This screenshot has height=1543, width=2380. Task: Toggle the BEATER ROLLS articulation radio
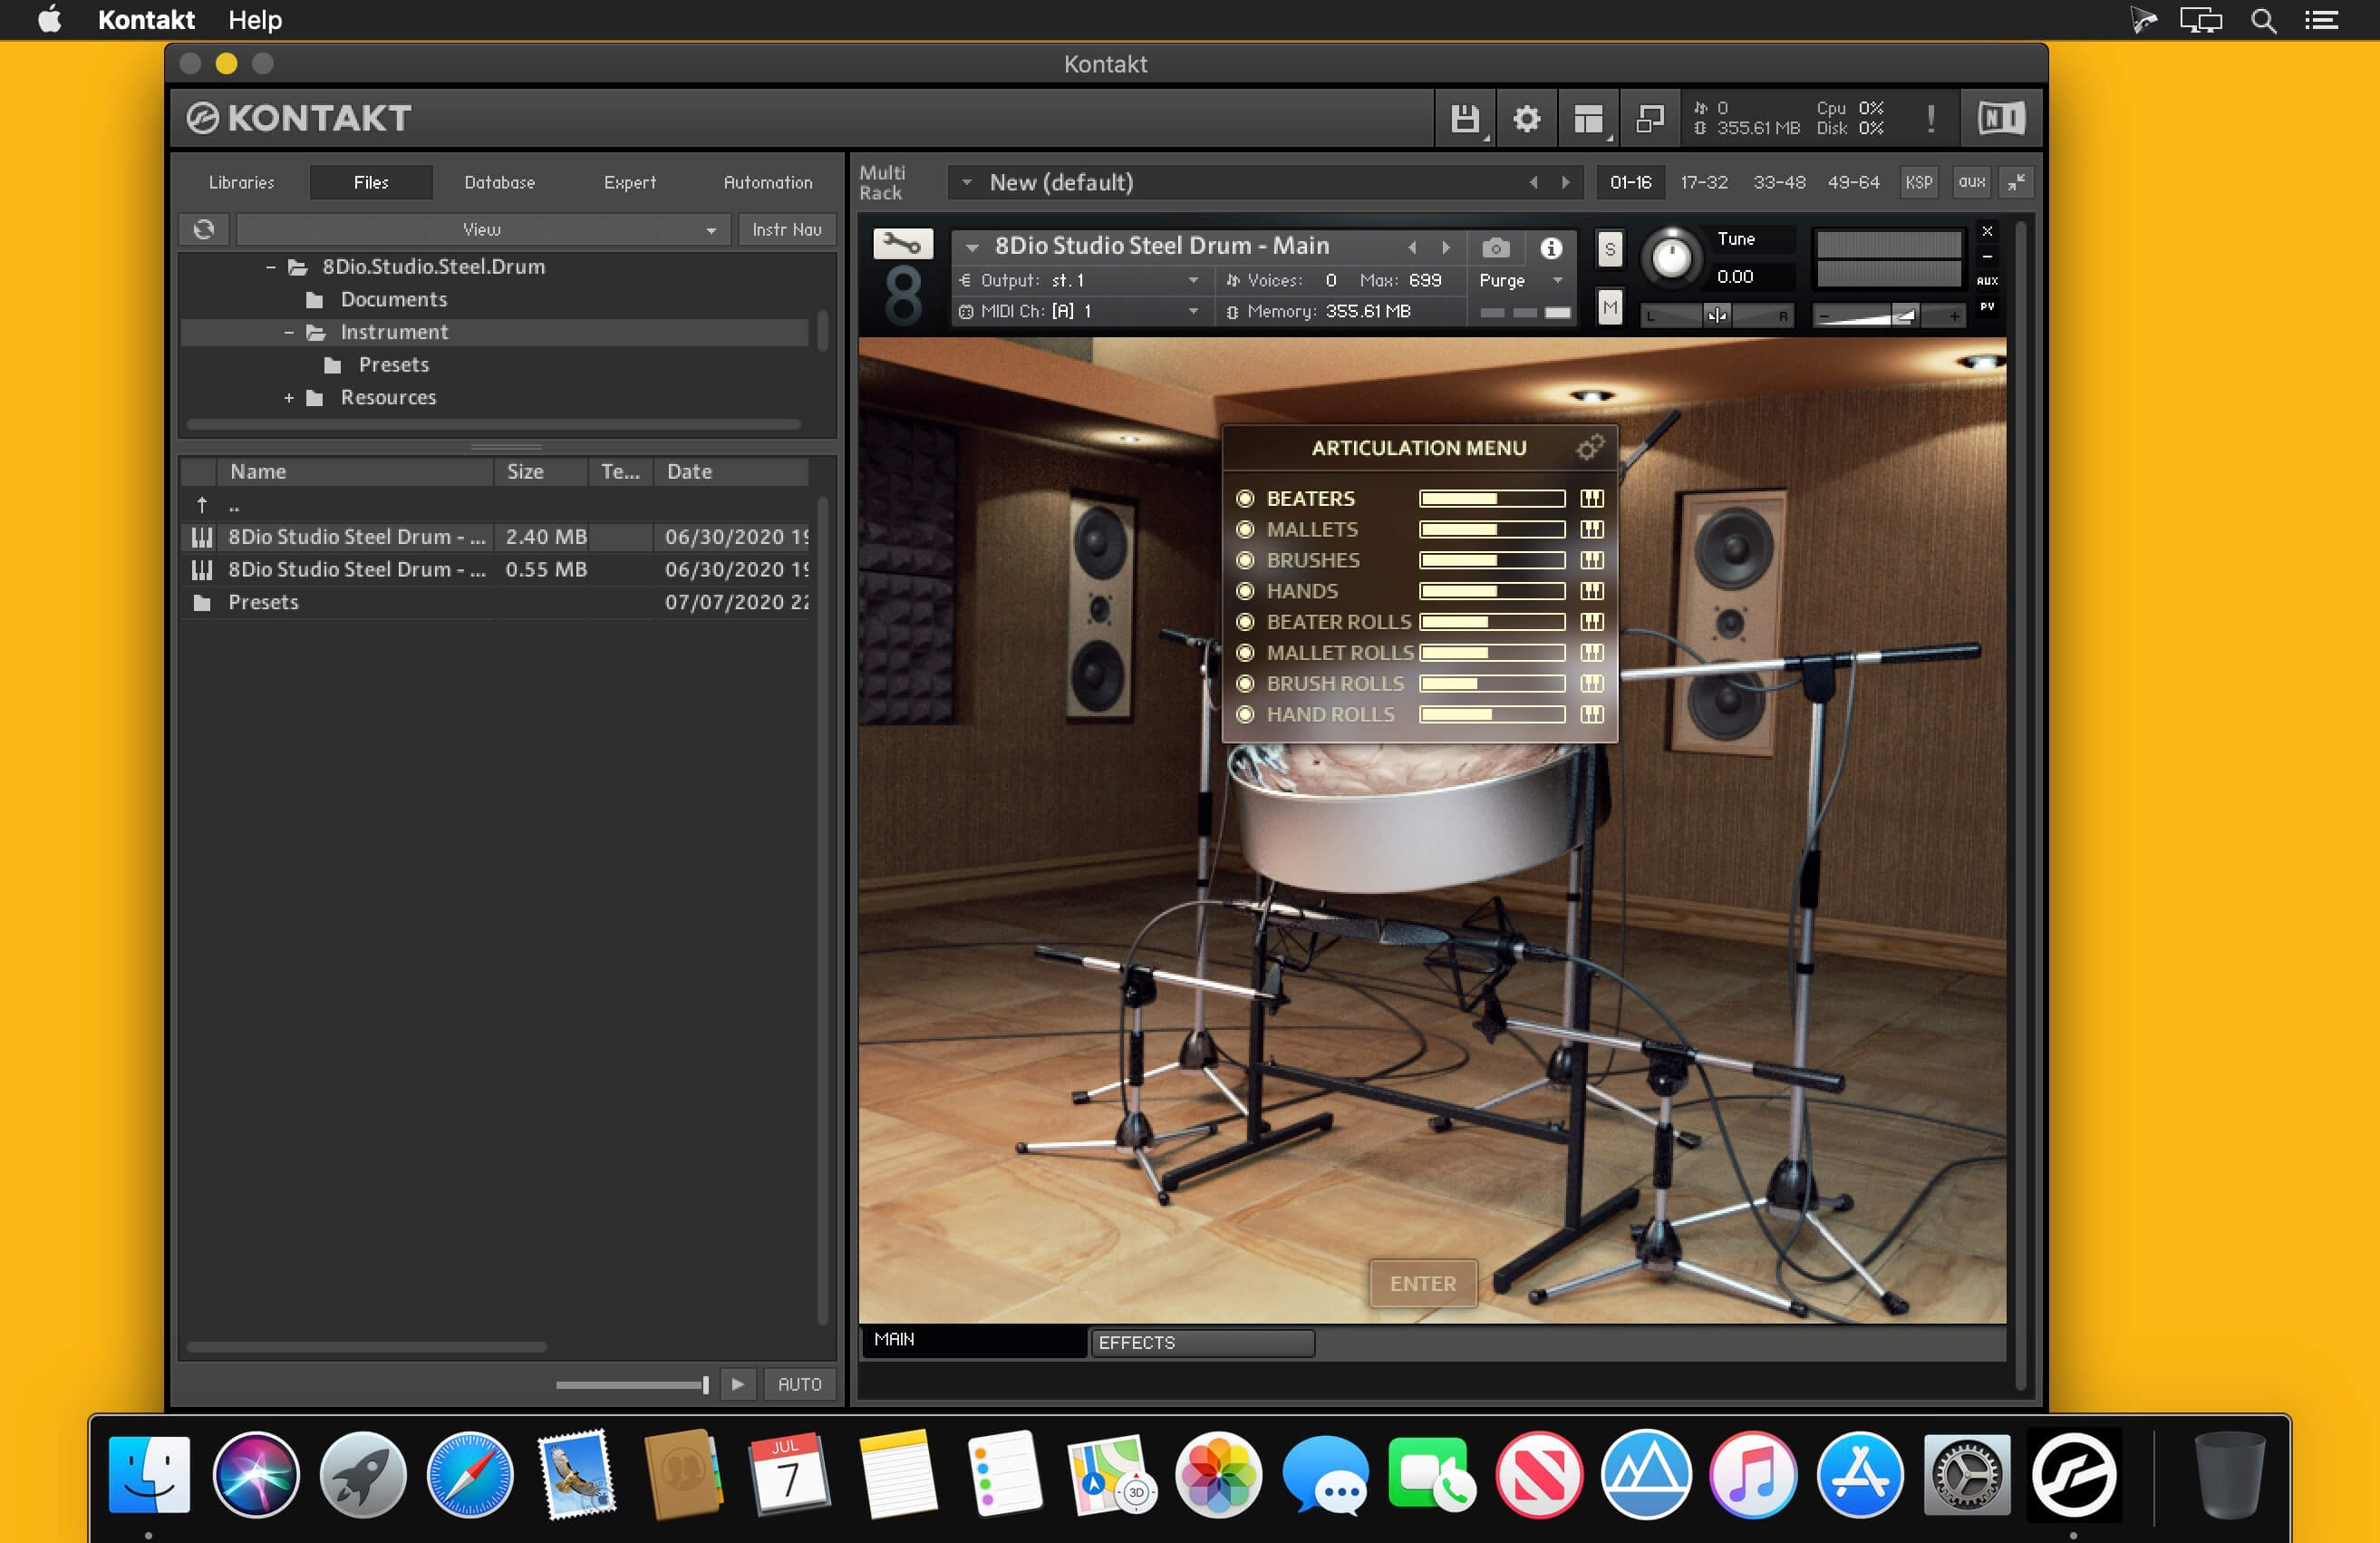click(x=1245, y=622)
